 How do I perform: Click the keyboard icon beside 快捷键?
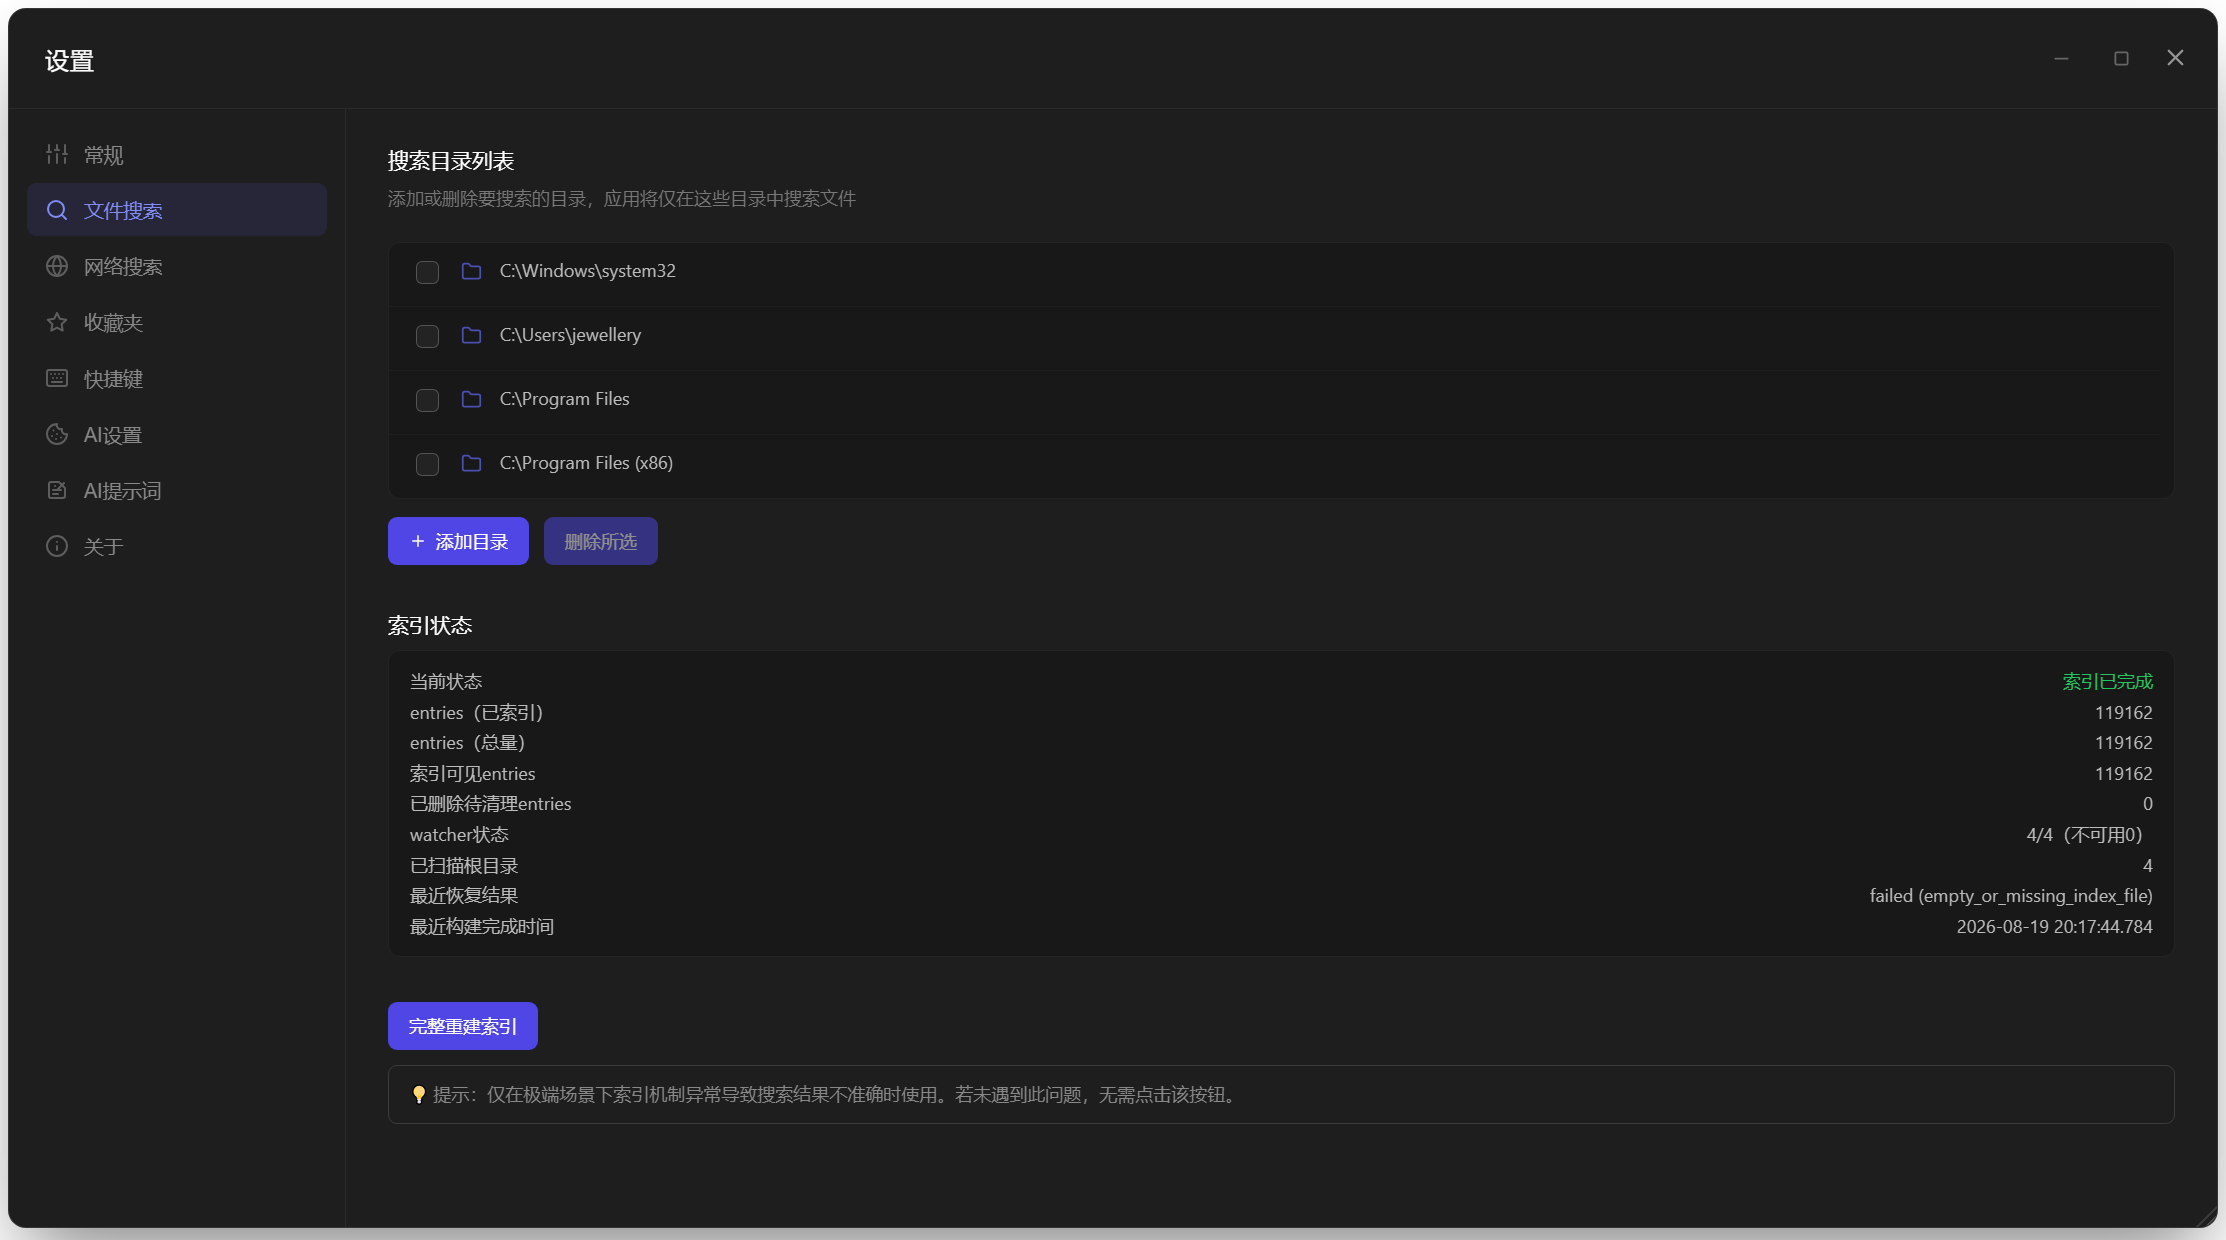(57, 378)
